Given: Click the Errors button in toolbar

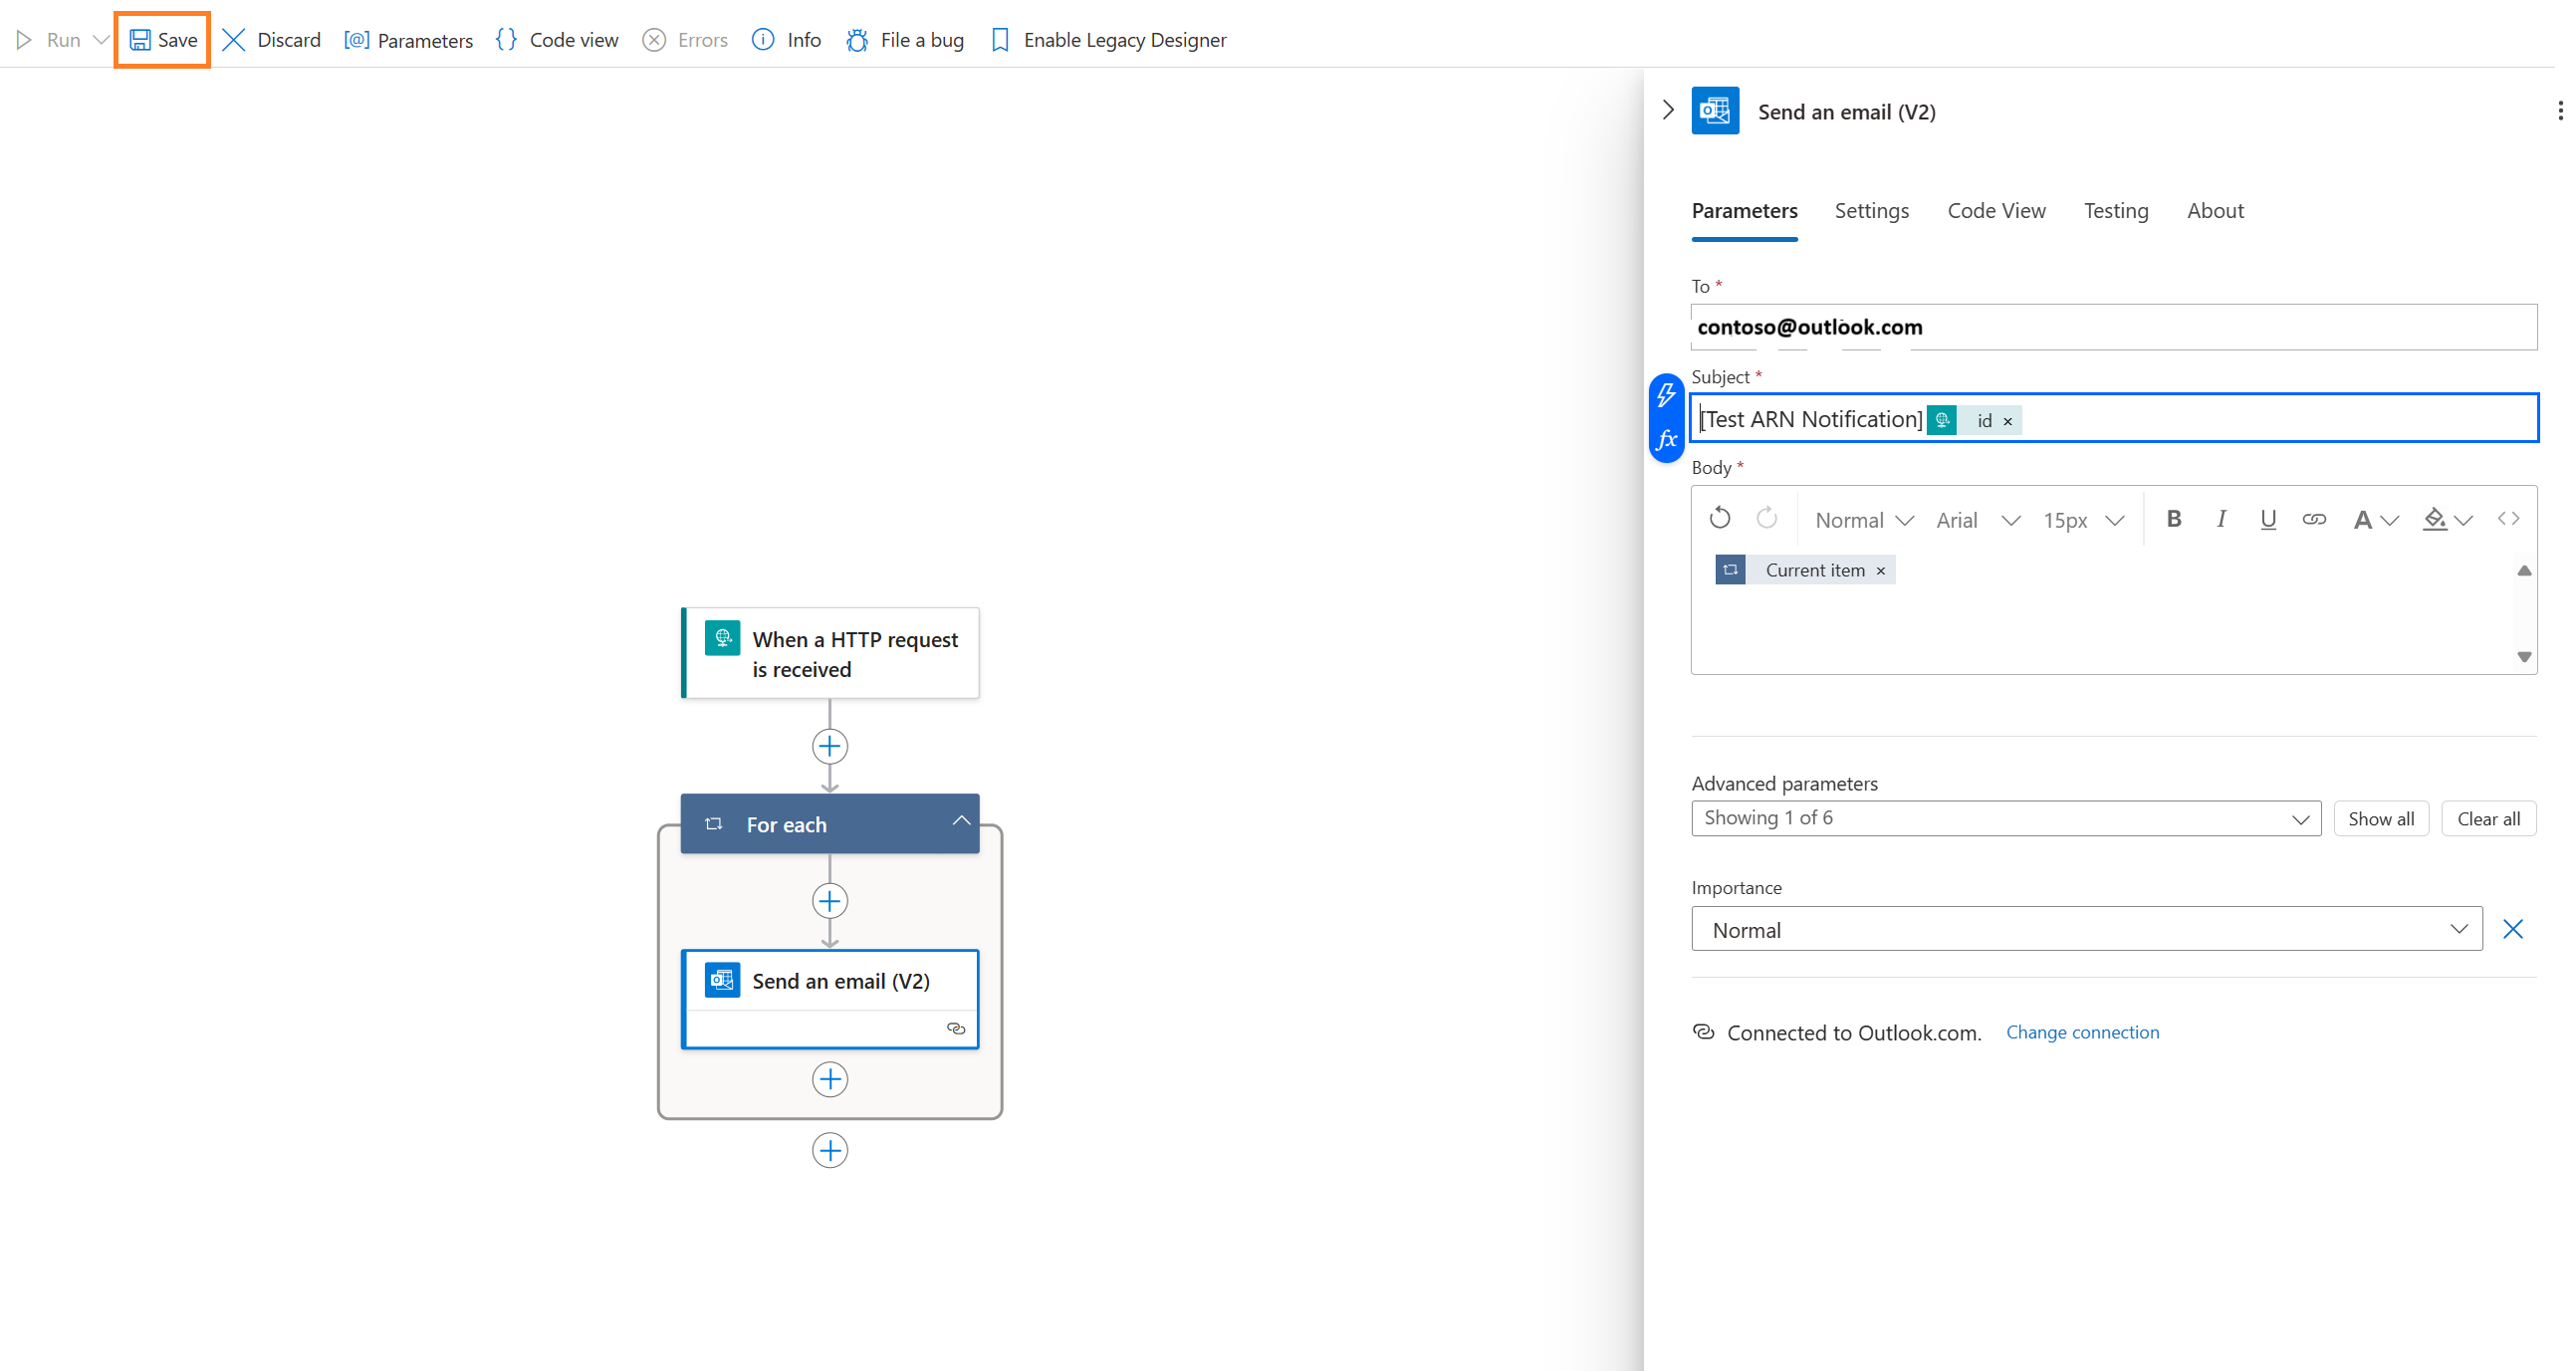Looking at the screenshot, I should [x=690, y=38].
